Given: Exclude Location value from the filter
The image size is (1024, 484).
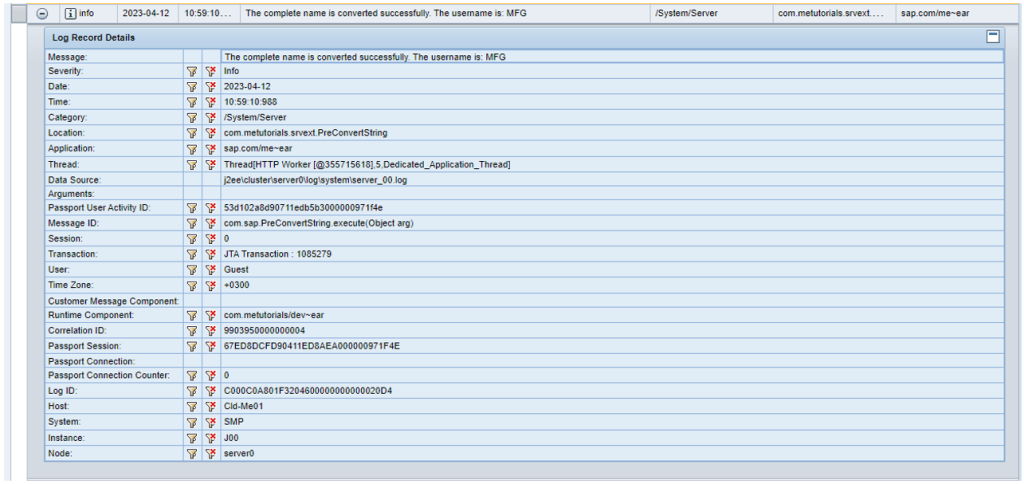Looking at the screenshot, I should coord(211,133).
